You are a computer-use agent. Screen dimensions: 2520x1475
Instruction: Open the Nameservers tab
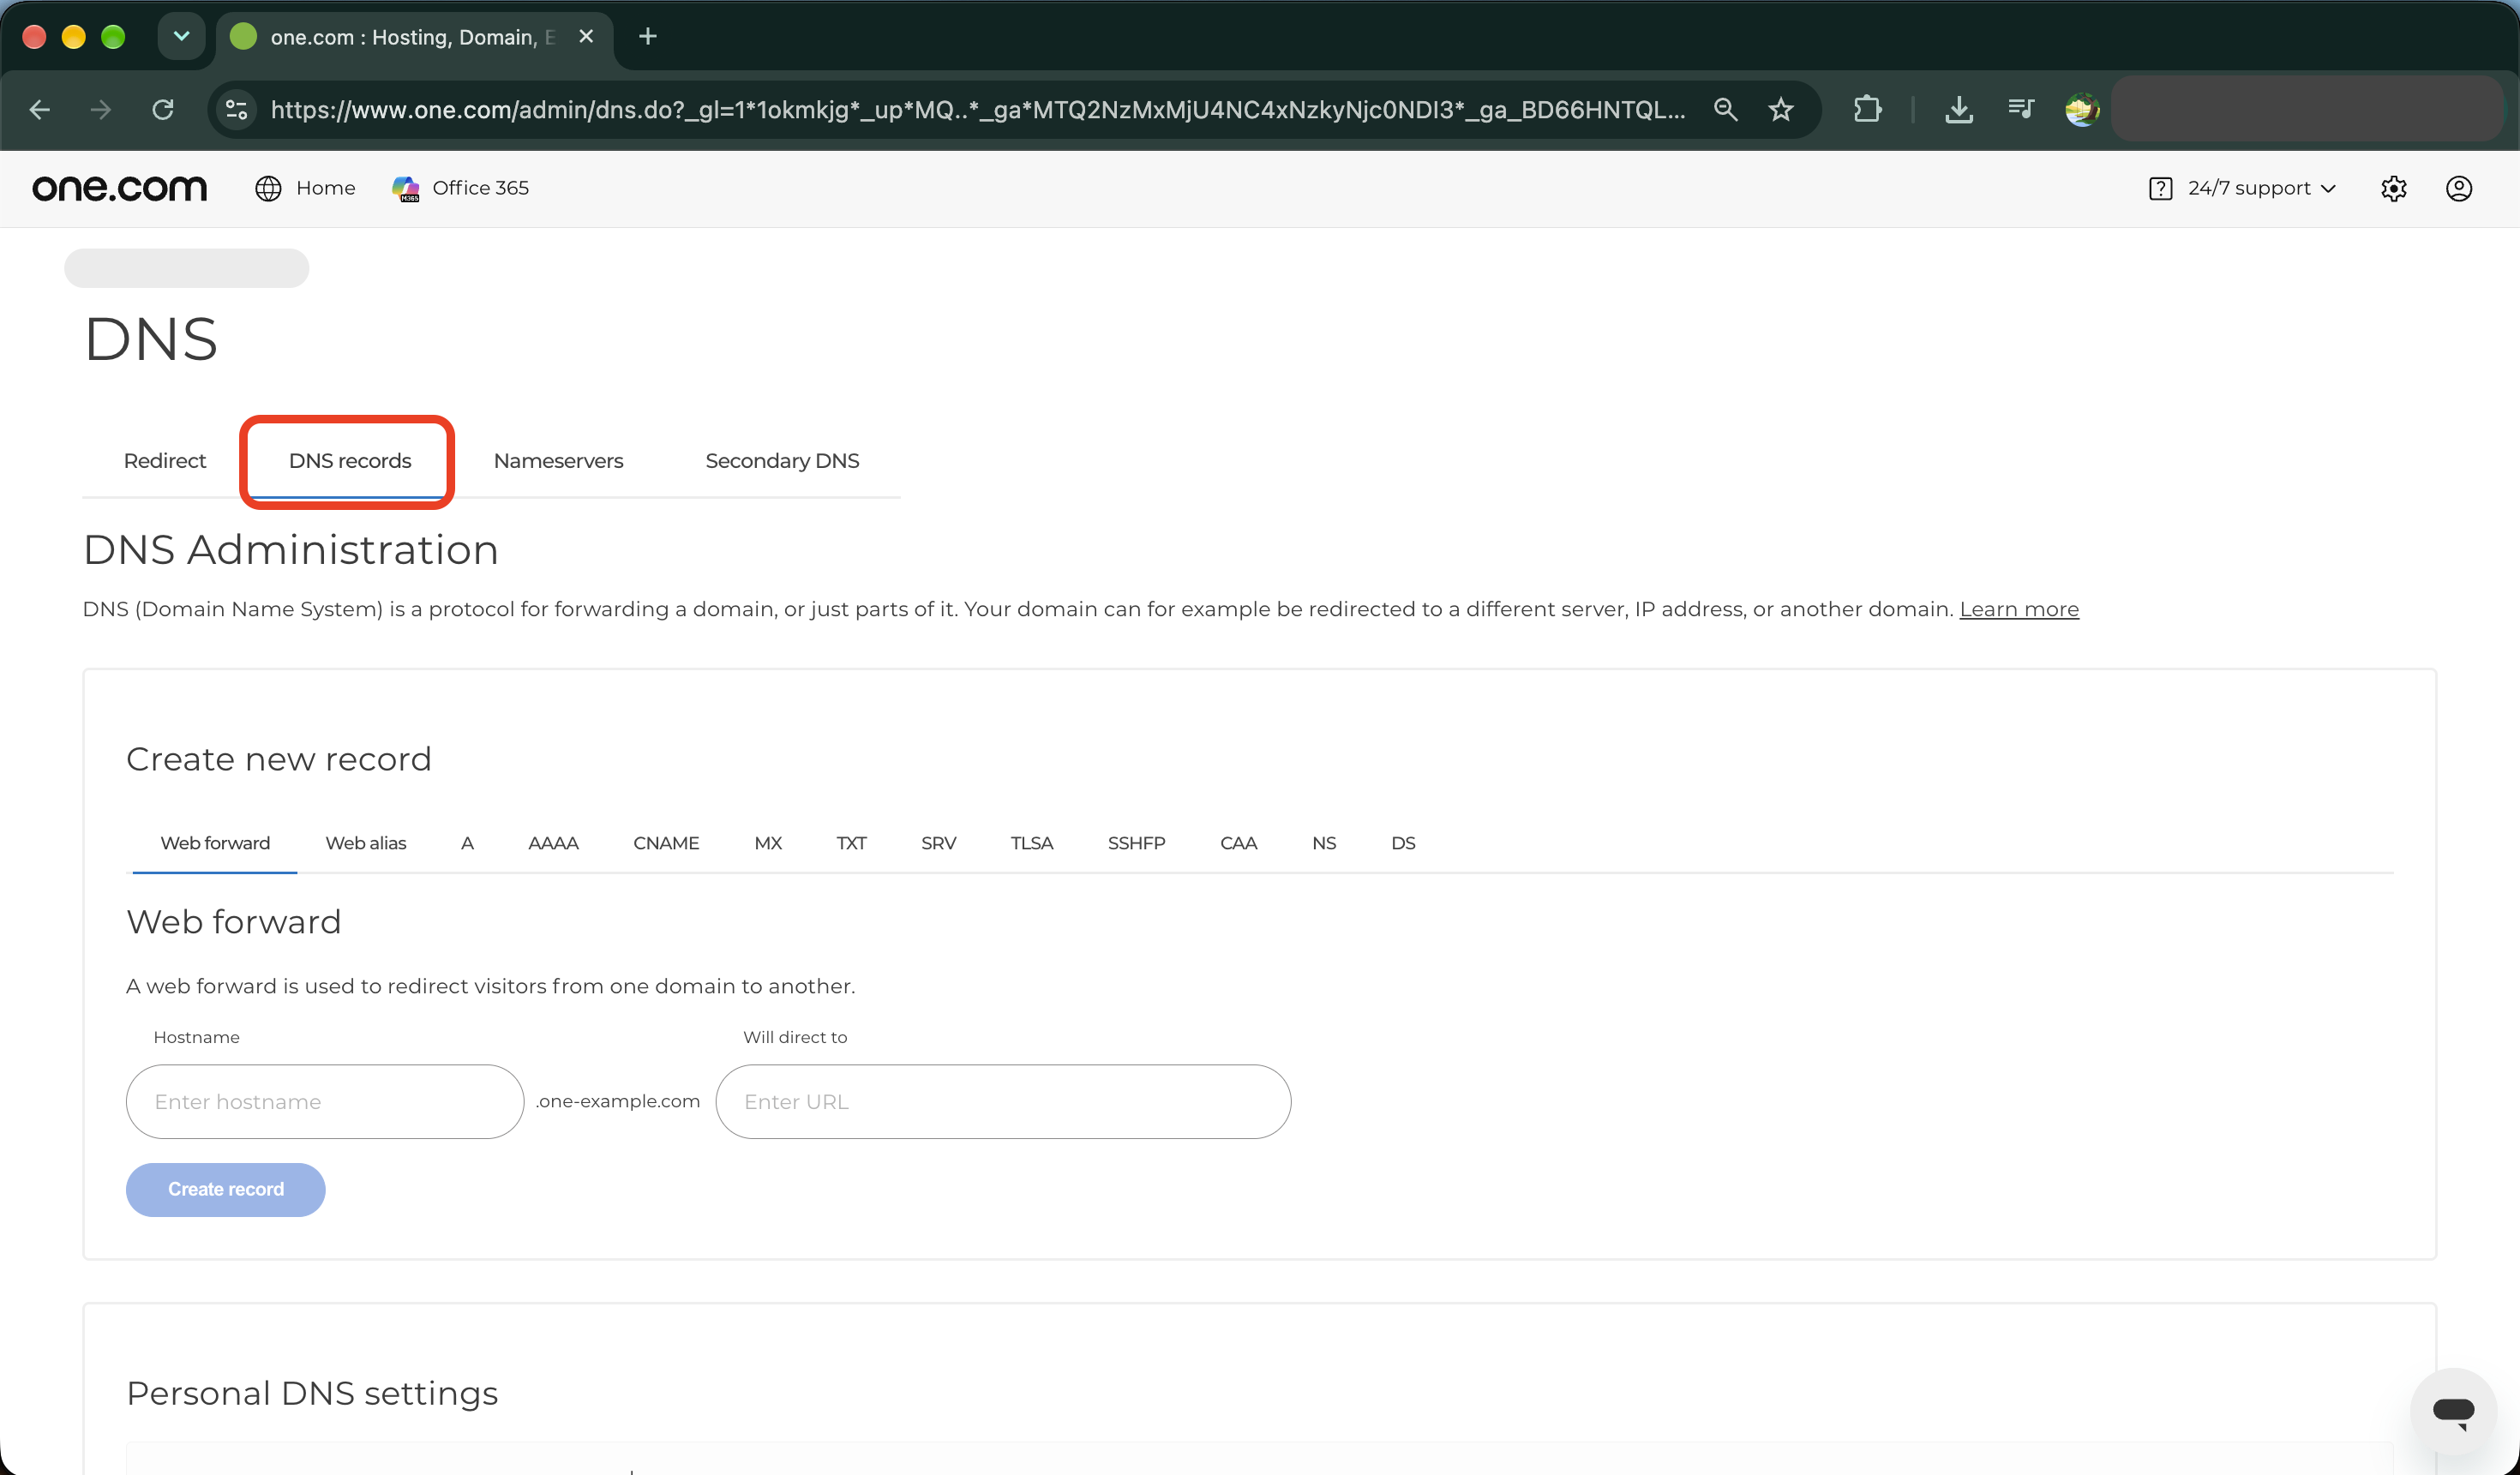tap(558, 461)
